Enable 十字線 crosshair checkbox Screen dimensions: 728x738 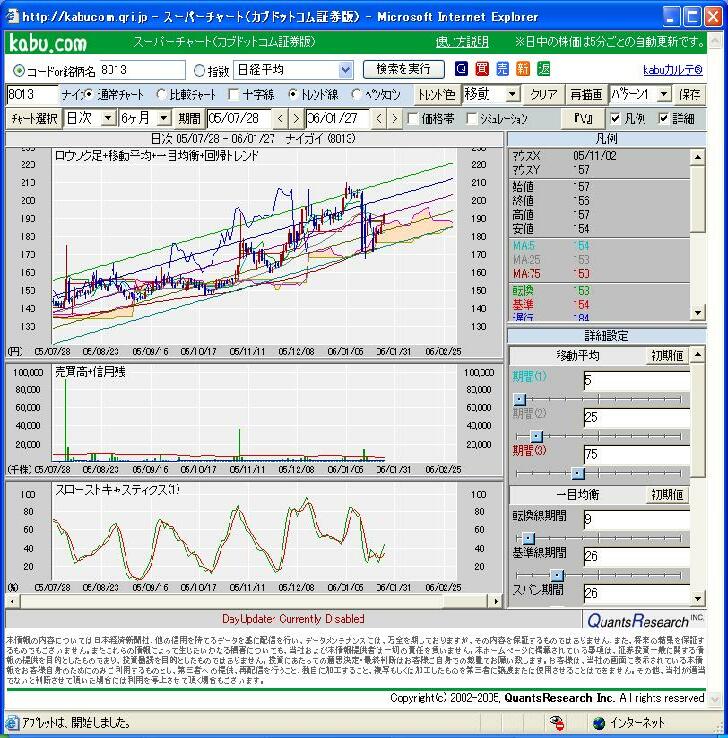coord(233,95)
